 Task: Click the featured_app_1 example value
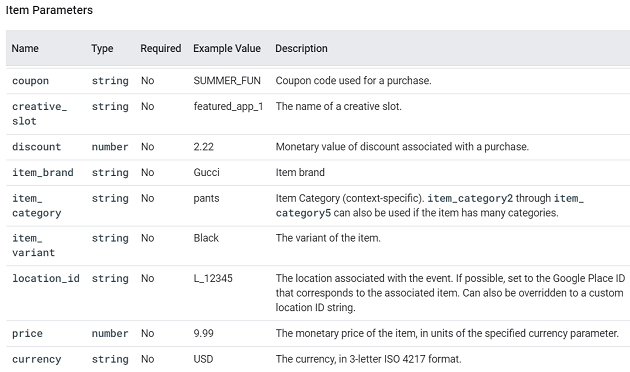click(228, 106)
